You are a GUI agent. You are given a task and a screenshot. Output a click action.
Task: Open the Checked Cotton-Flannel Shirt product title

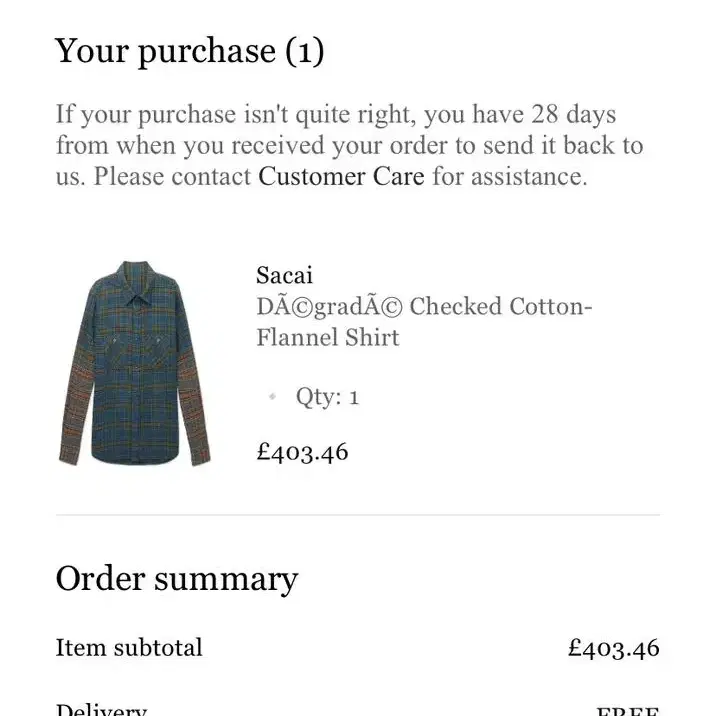point(424,322)
